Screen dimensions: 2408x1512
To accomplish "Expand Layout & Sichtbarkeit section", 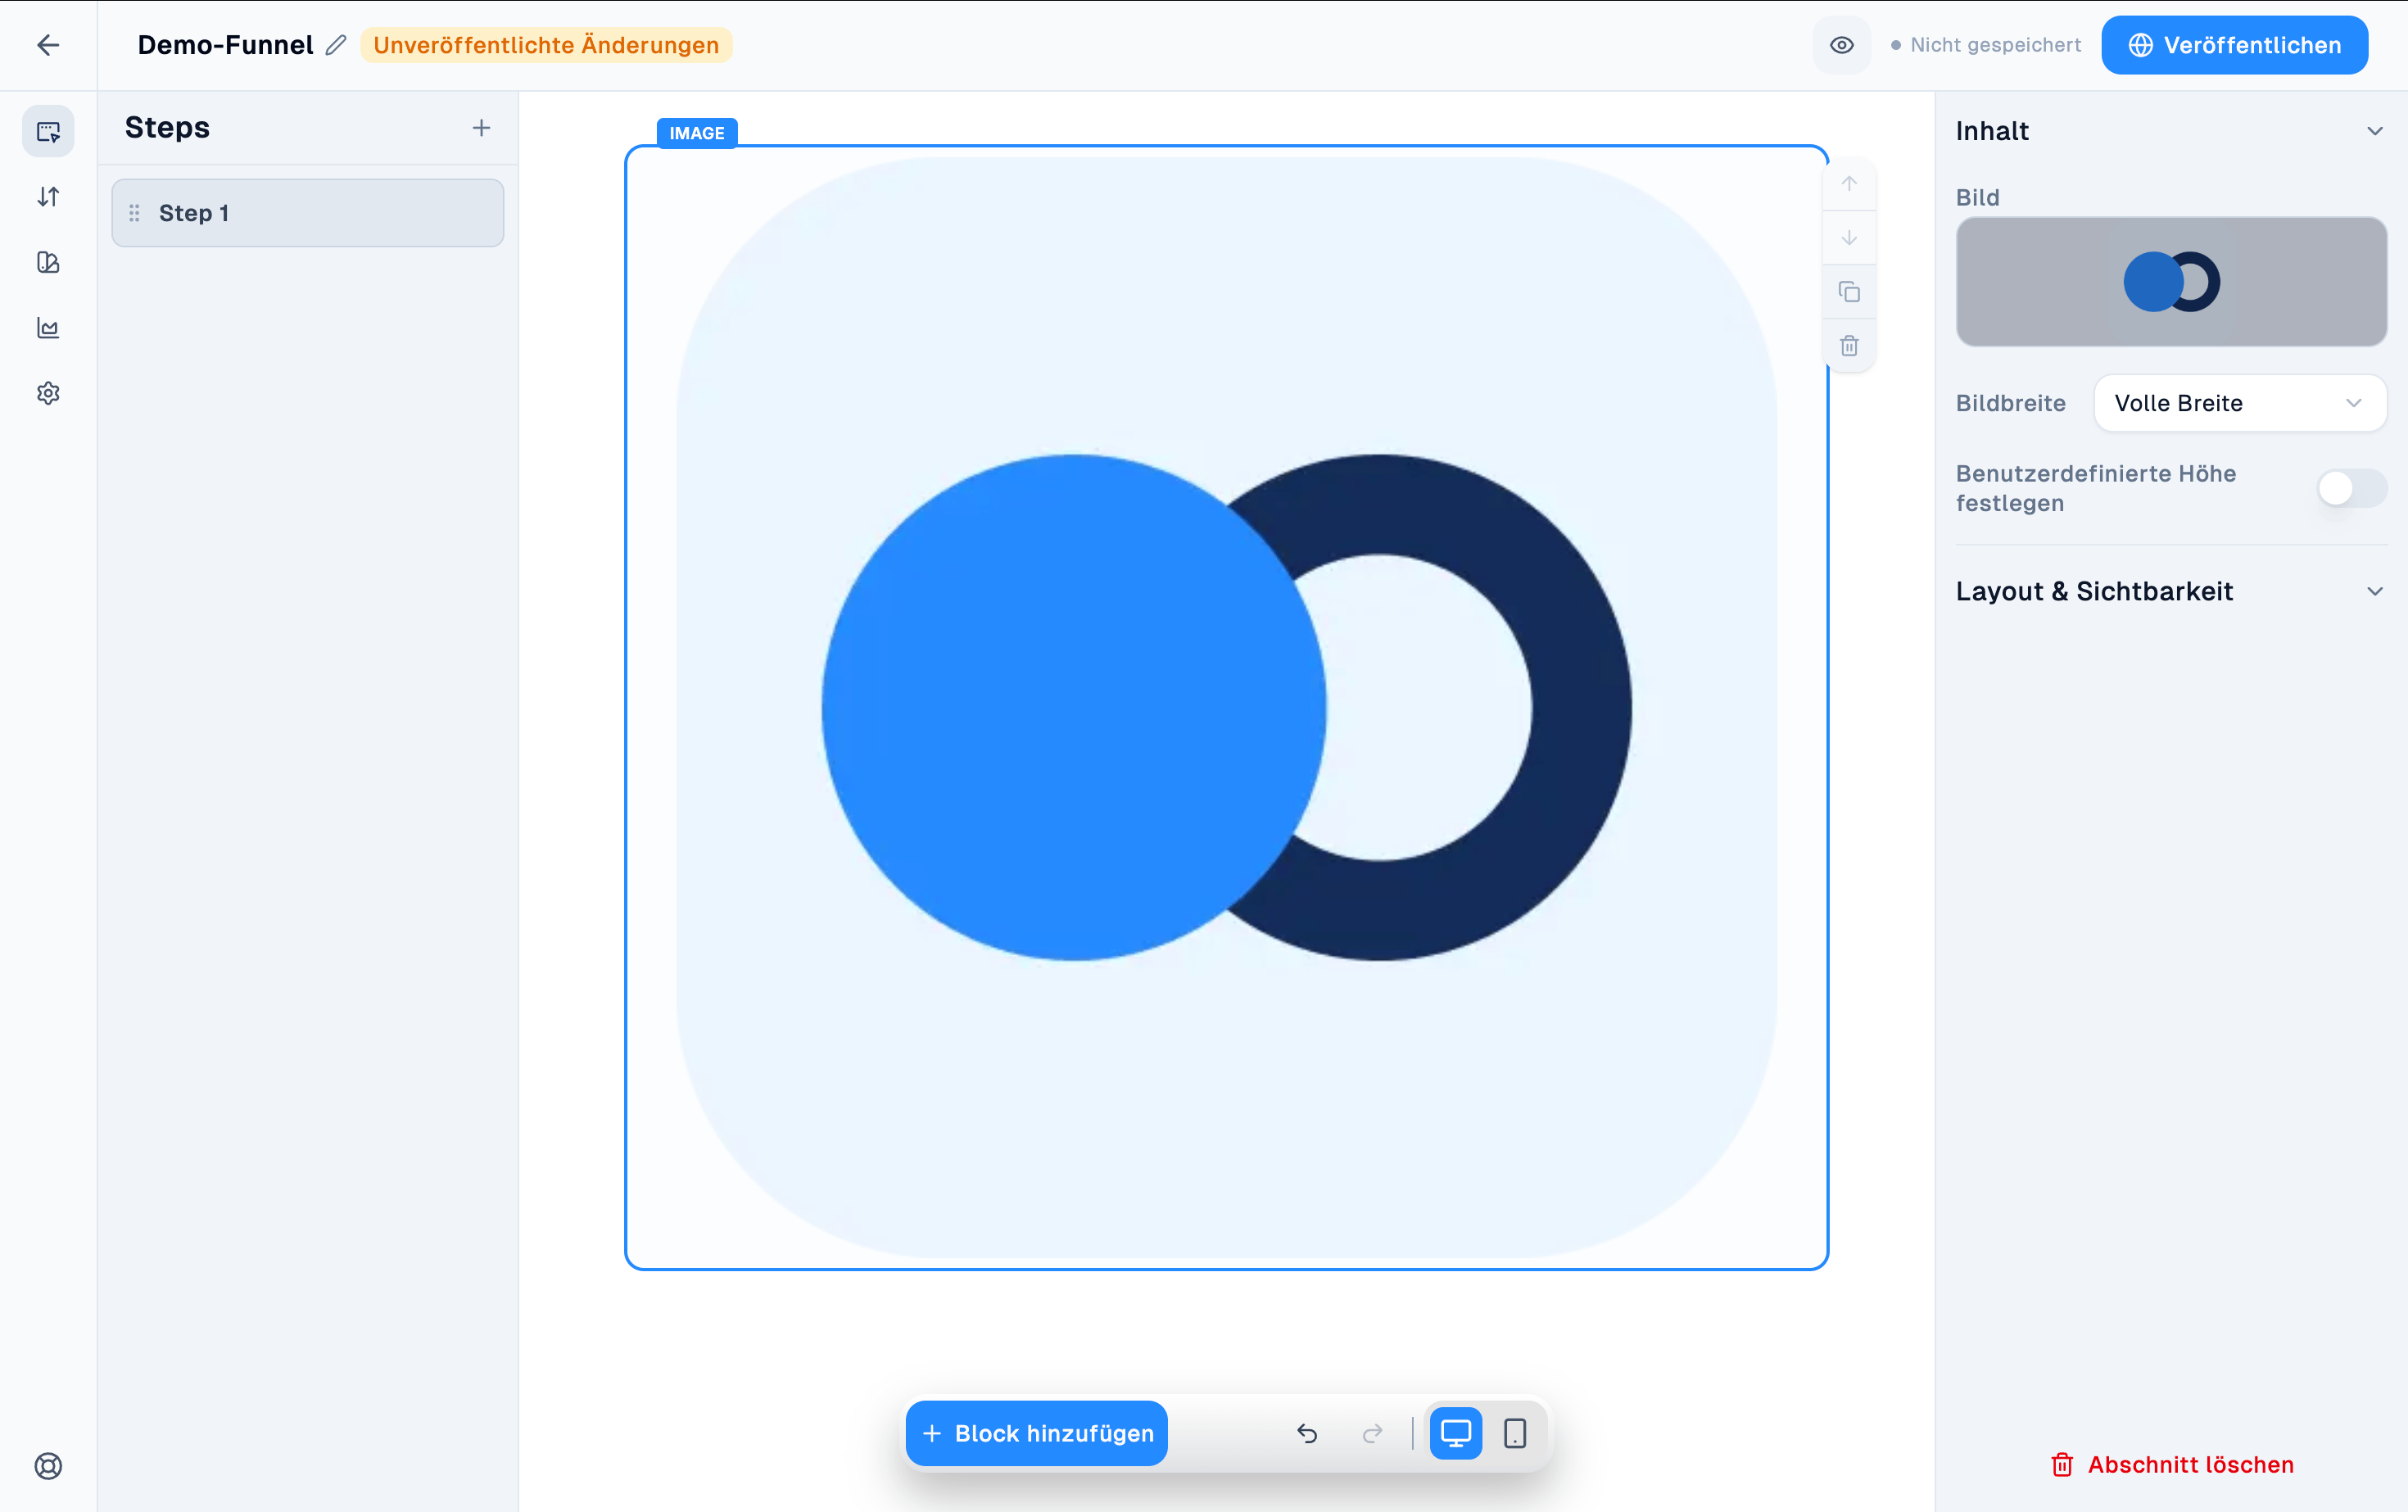I will (x=2171, y=591).
